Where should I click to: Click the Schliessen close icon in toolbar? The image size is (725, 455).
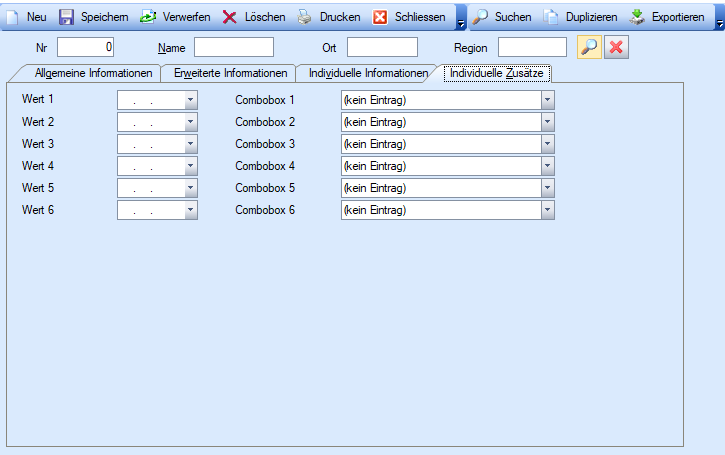click(x=380, y=17)
